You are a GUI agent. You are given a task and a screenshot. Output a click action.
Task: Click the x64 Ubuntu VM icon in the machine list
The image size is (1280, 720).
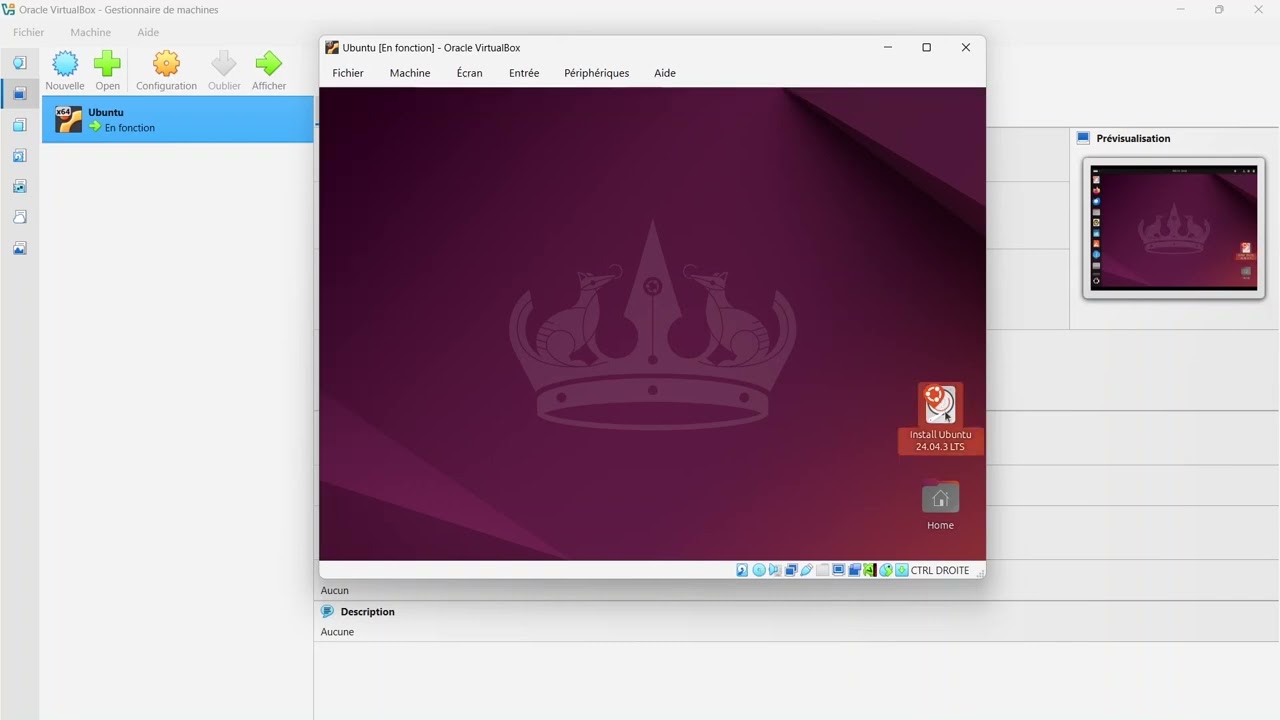[69, 119]
